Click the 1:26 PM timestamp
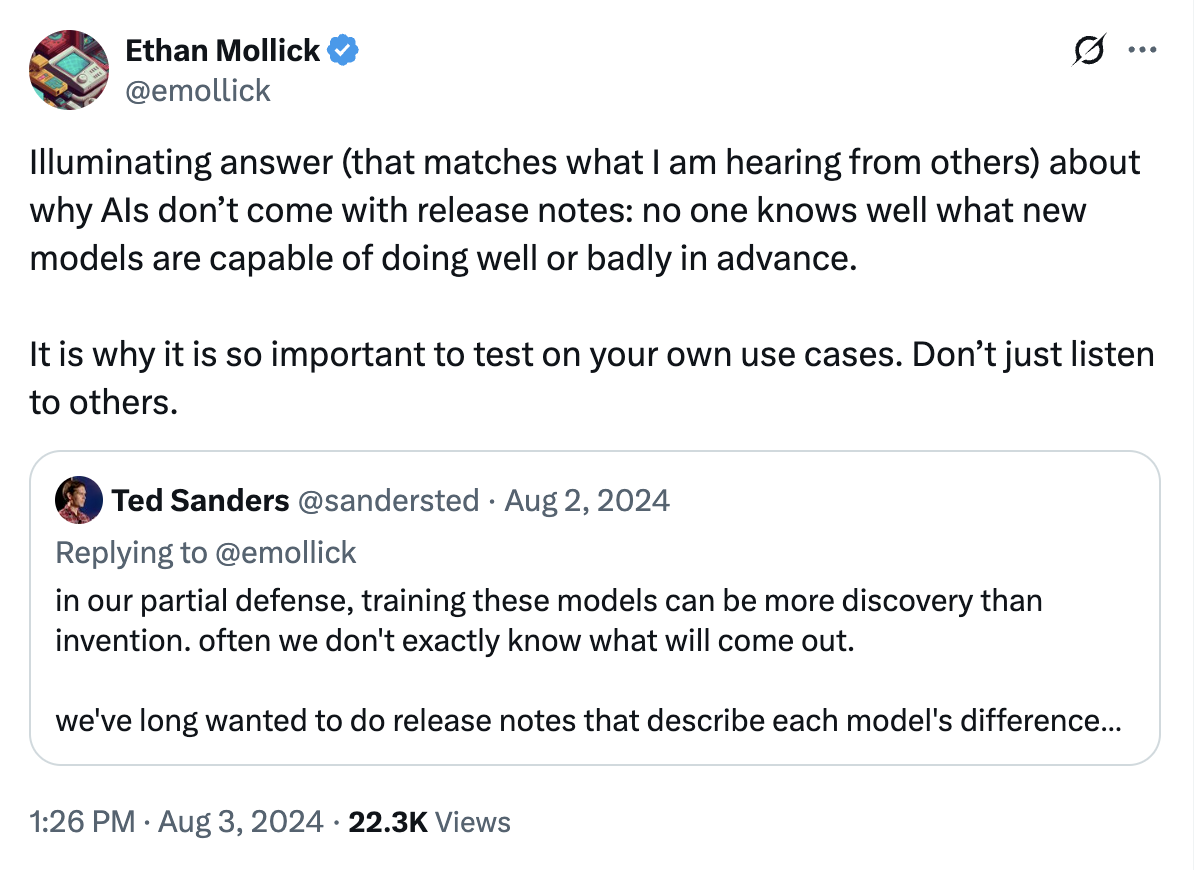The height and width of the screenshot is (870, 1194). (x=82, y=822)
